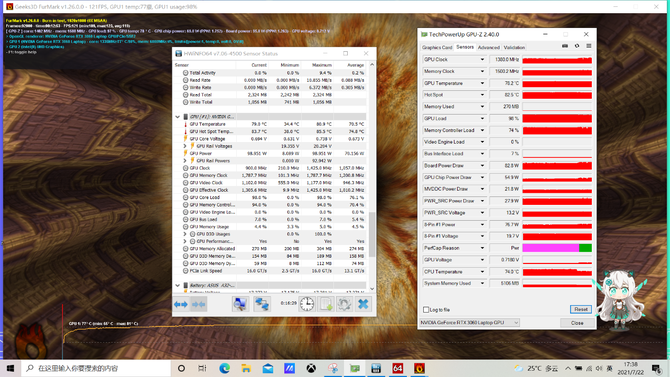Open HWiNFO remote network computers icon

pyautogui.click(x=262, y=304)
